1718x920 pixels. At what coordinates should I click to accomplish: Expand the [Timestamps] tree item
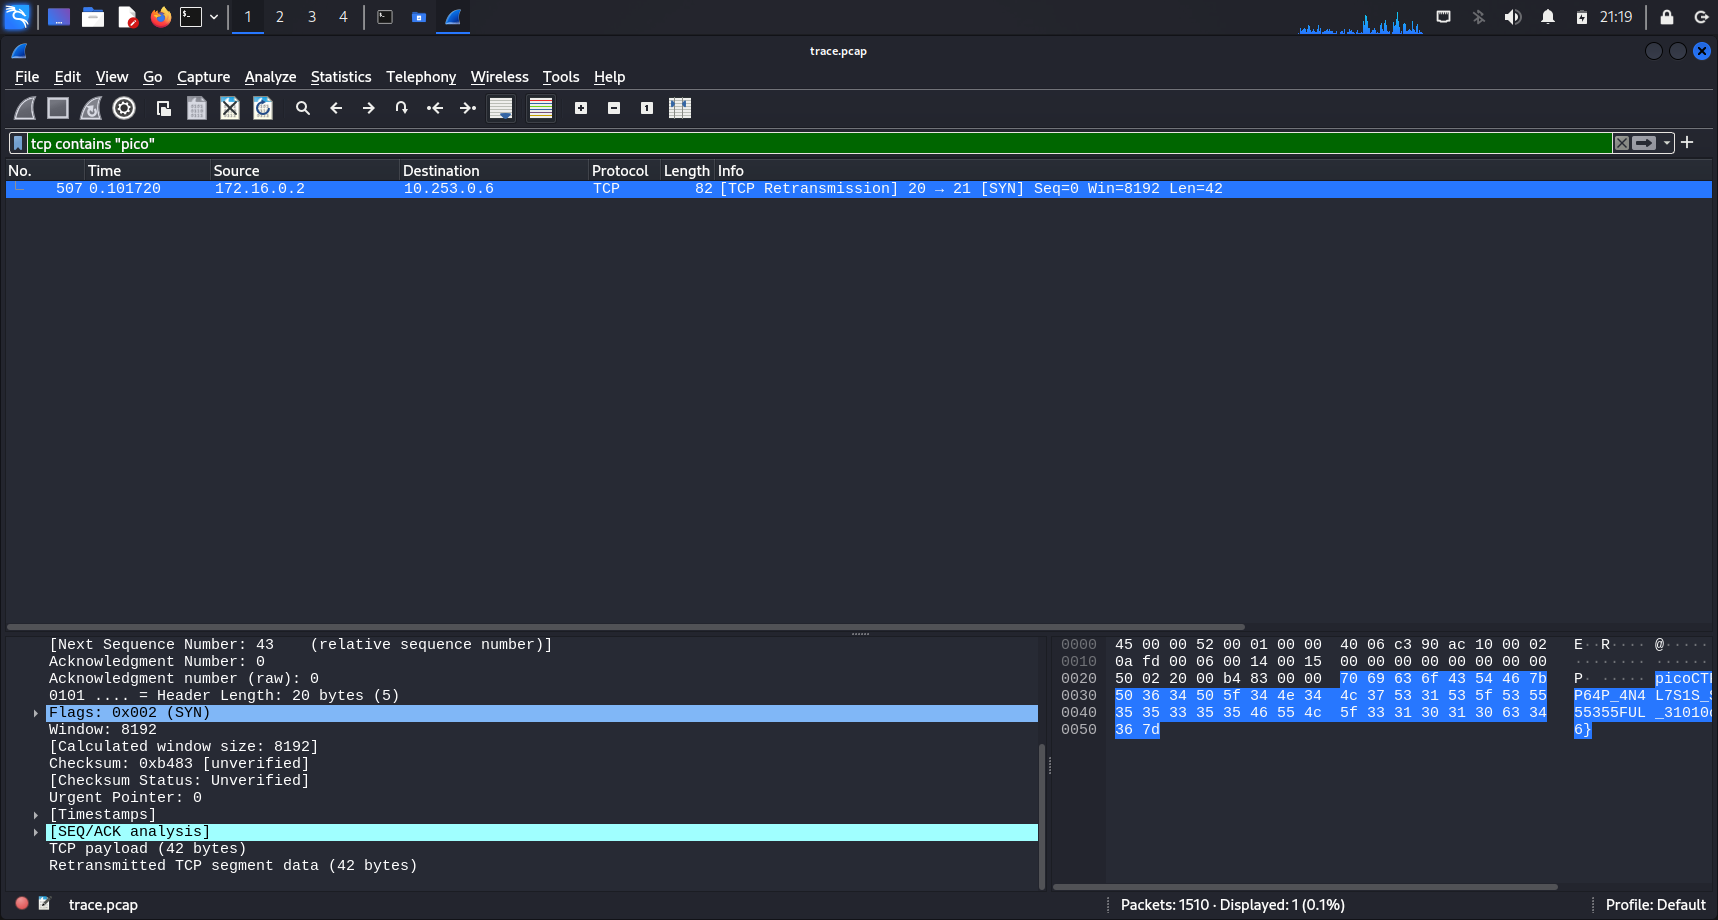click(36, 815)
